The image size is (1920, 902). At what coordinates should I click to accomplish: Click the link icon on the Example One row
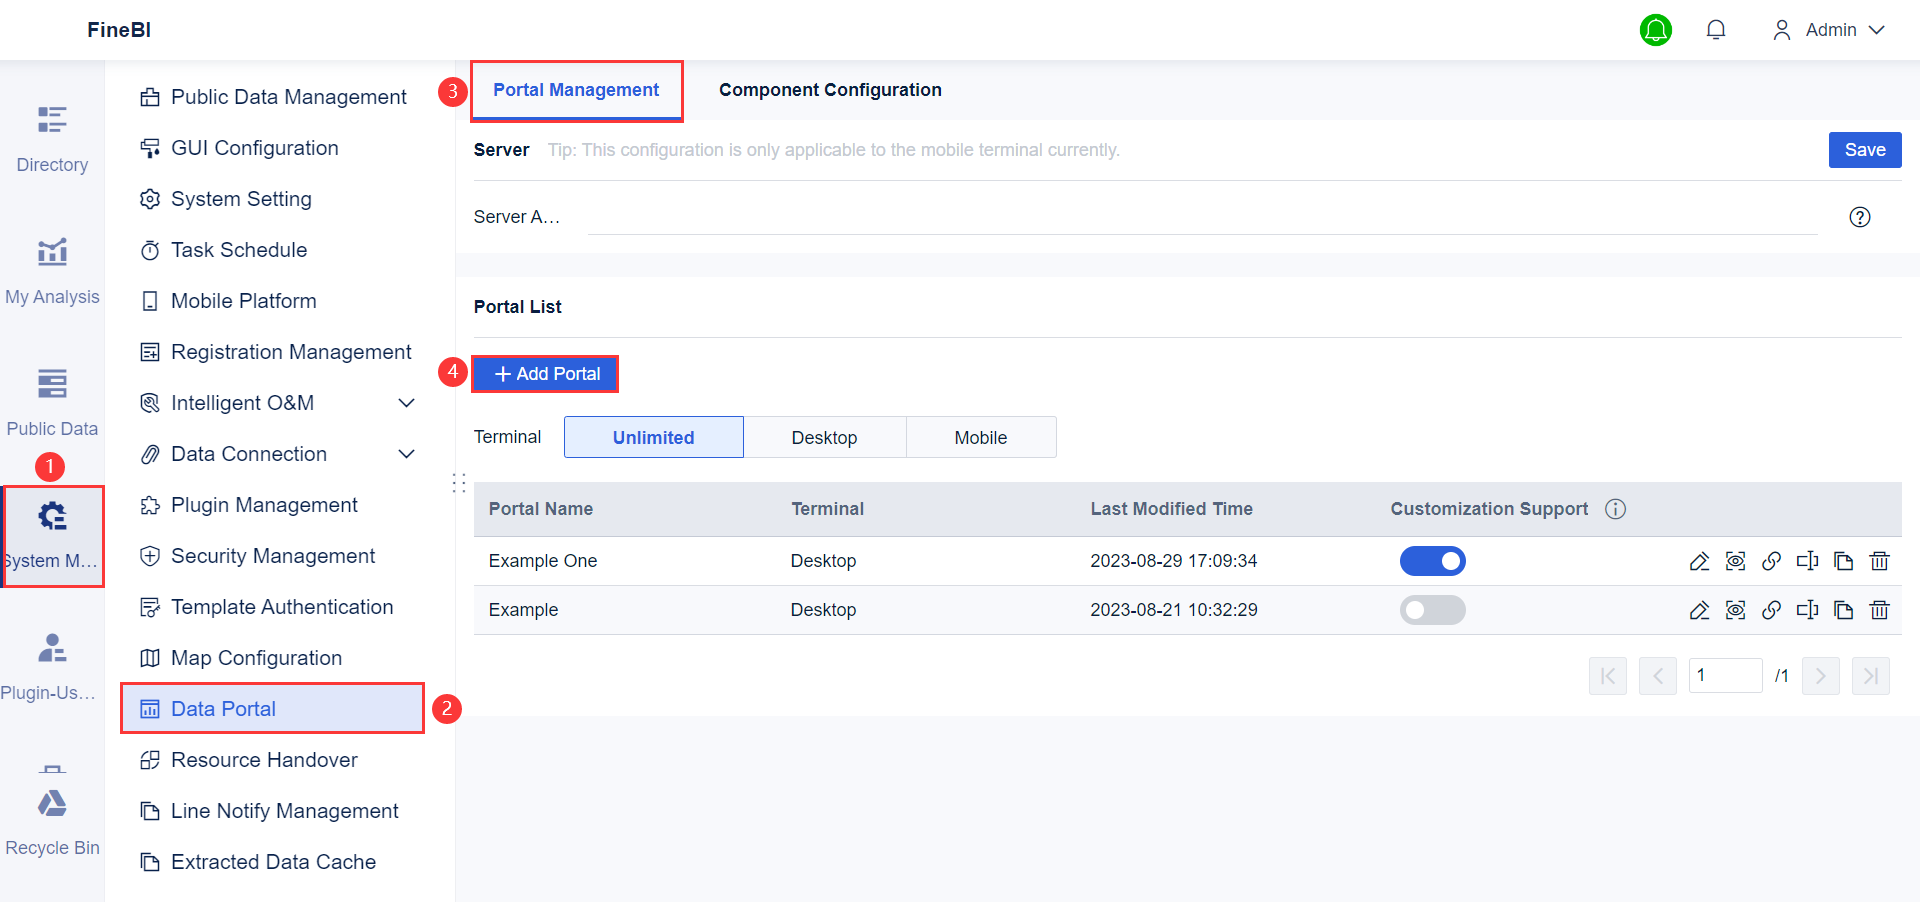click(1772, 561)
